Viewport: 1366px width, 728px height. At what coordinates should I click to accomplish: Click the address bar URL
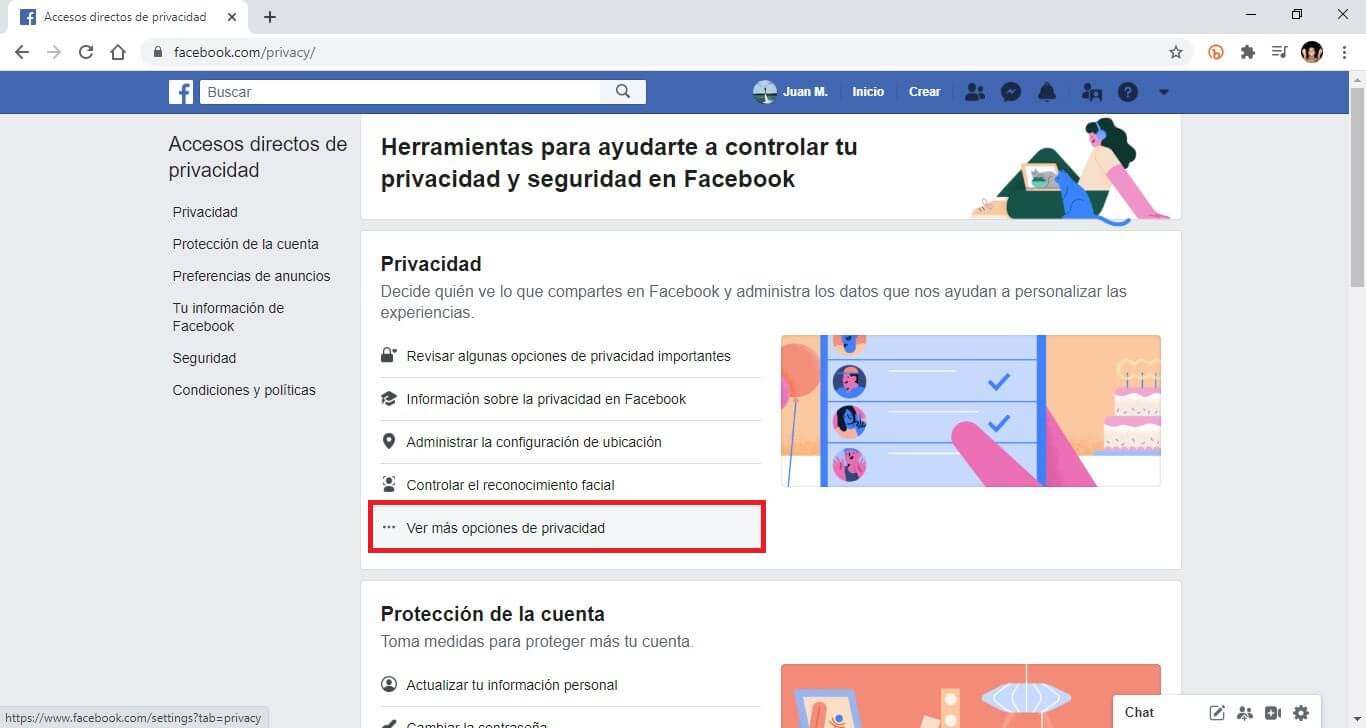tap(244, 52)
